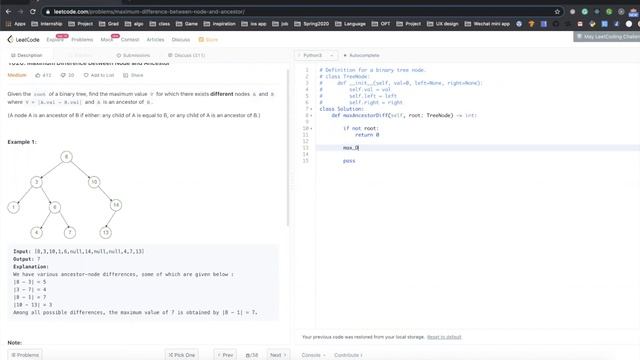This screenshot has width=640, height=360.
Task: Switch to the Submissions tab
Action: [x=133, y=55]
